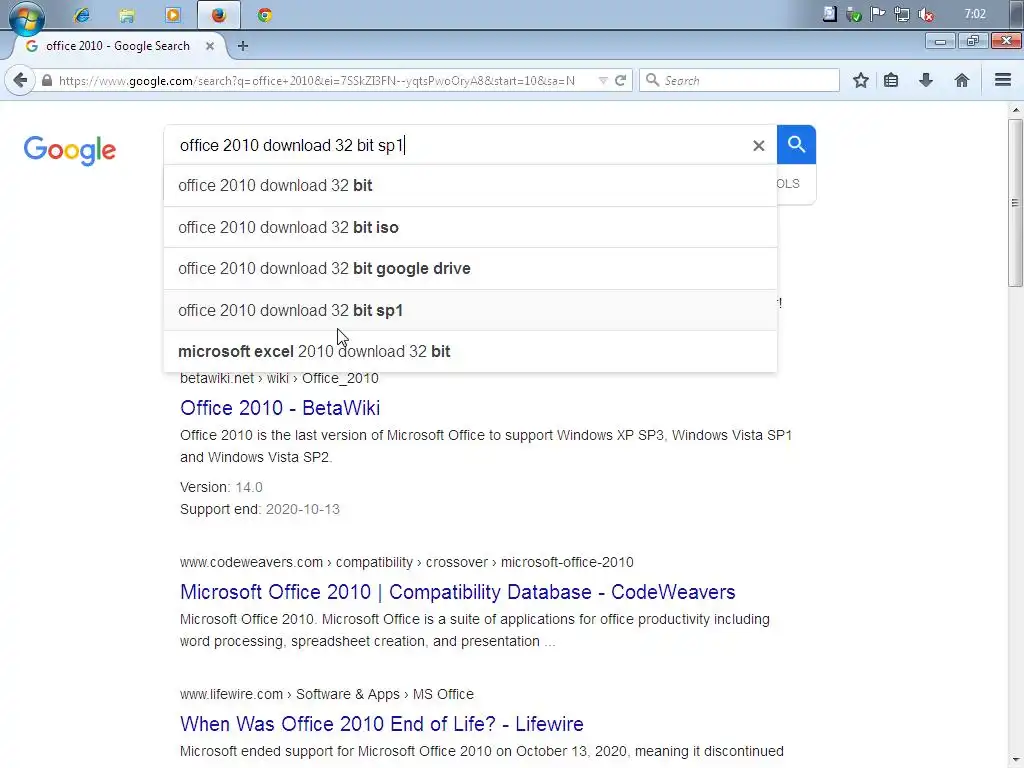Click the scrollbar up arrow

1015,110
